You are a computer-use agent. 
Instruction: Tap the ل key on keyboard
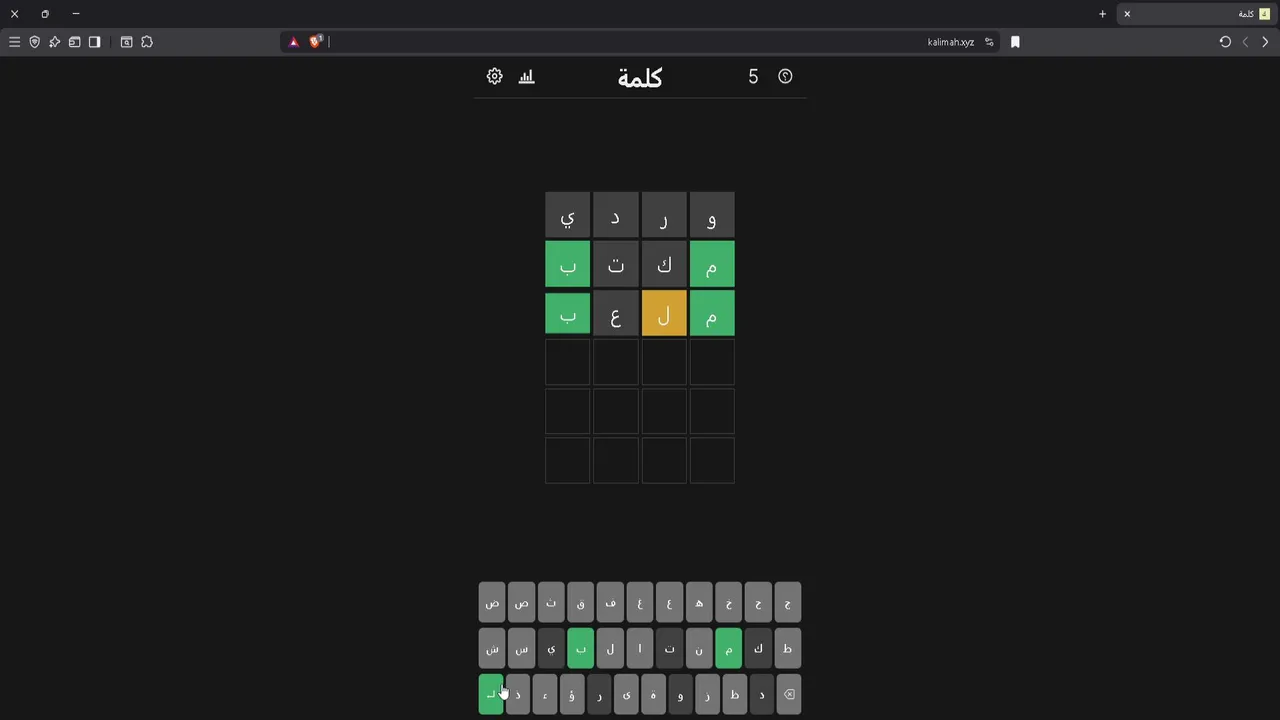coord(610,648)
